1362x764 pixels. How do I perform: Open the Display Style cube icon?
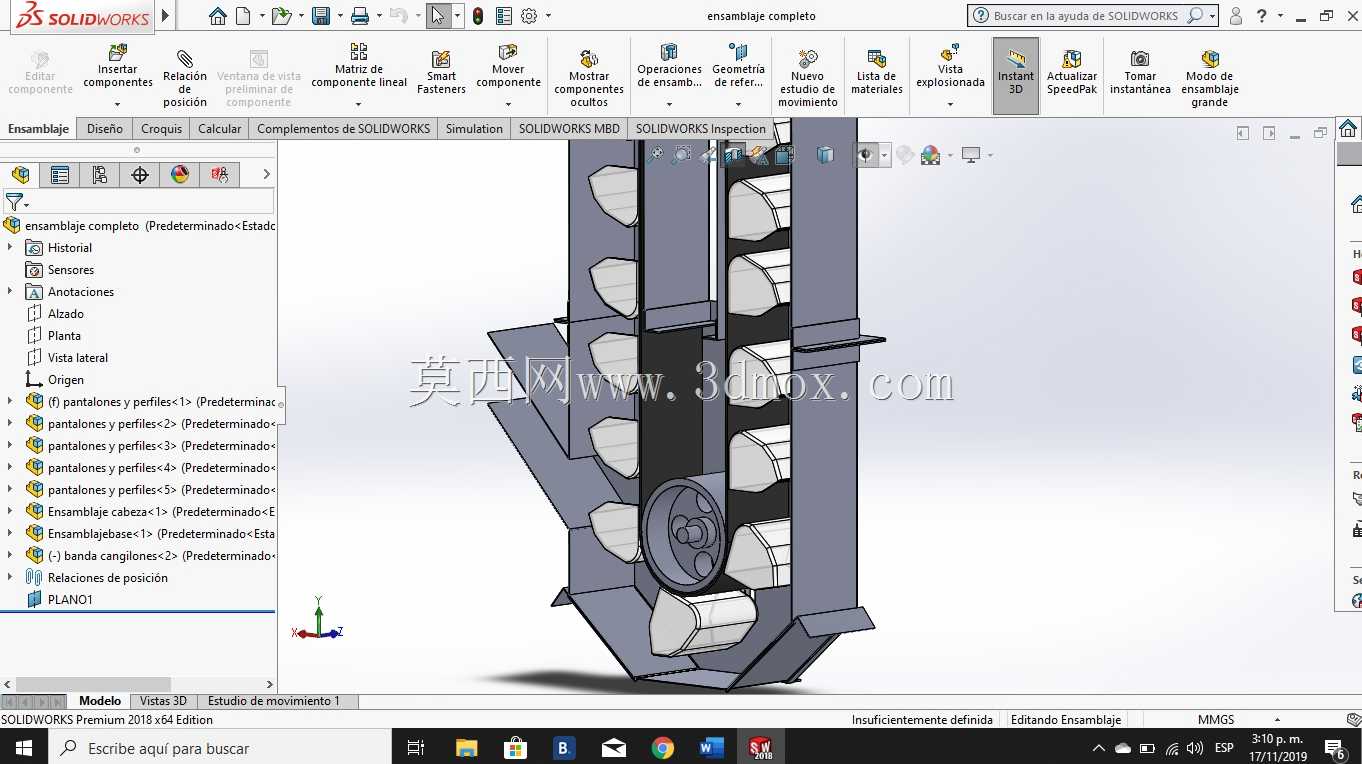pyautogui.click(x=825, y=155)
